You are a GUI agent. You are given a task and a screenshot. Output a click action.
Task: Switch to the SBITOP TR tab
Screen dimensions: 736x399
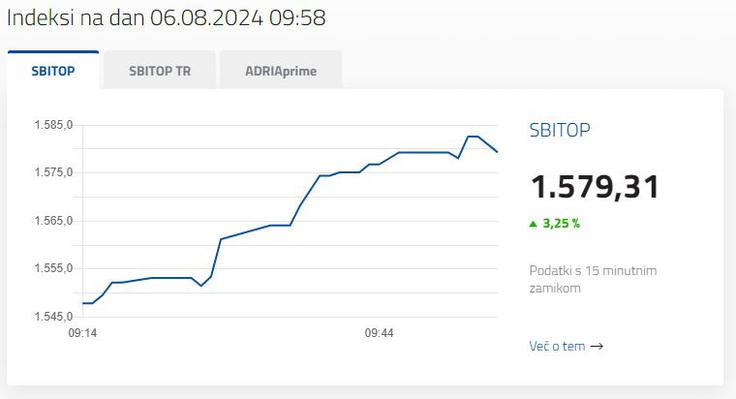(160, 70)
